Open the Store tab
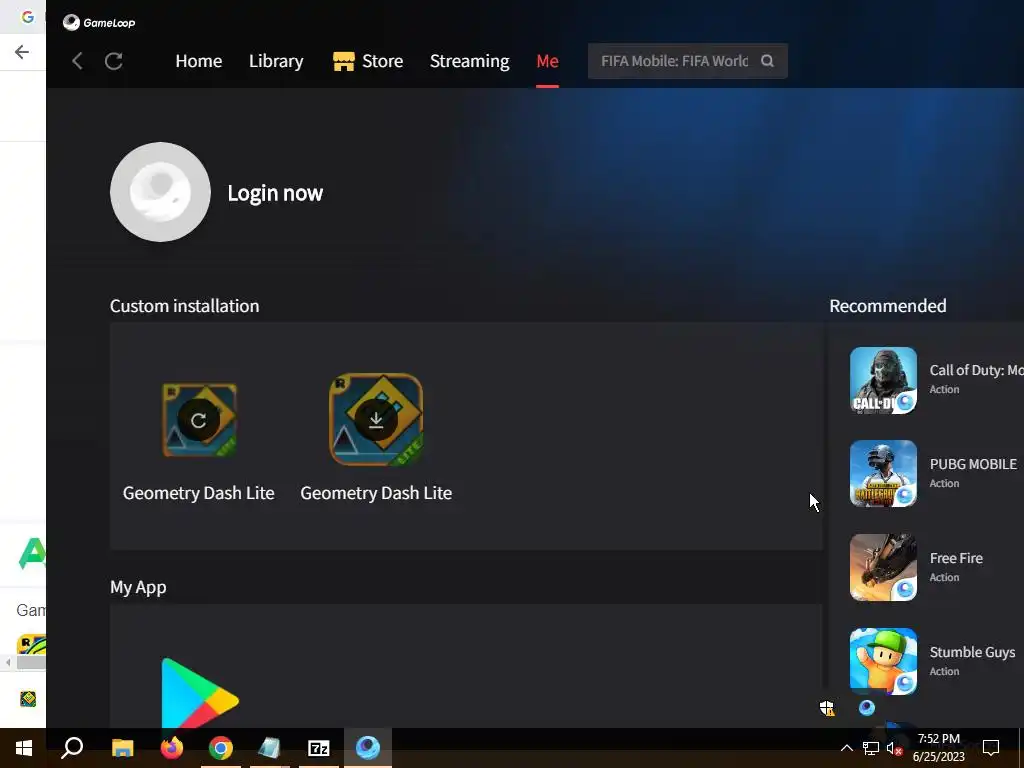The height and width of the screenshot is (768, 1024). click(x=368, y=61)
